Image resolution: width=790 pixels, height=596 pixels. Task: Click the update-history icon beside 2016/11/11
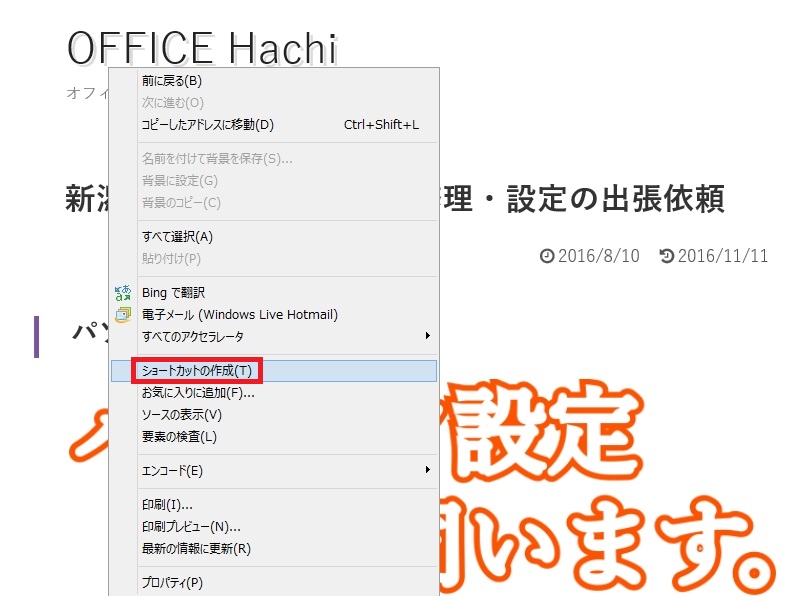666,256
